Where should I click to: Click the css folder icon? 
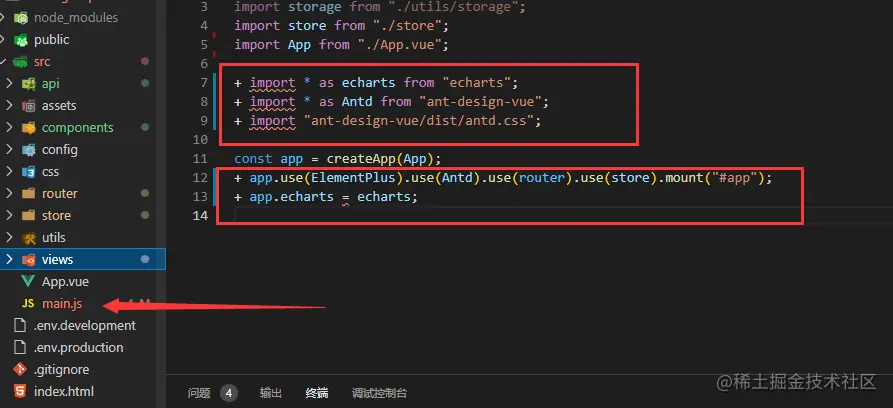pyautogui.click(x=28, y=172)
